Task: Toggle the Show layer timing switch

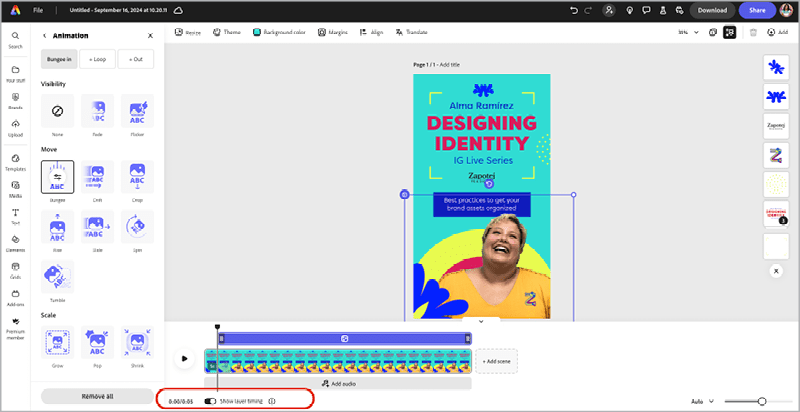Action: 211,401
